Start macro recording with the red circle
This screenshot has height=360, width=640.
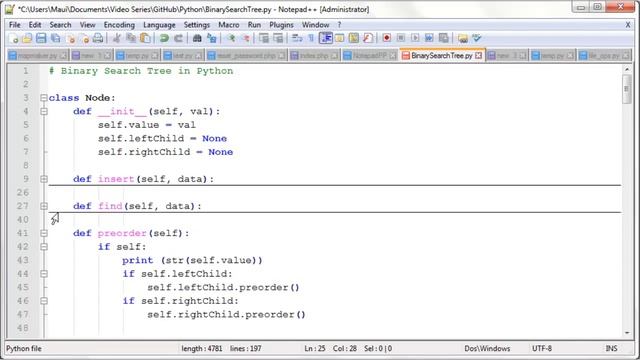pyautogui.click(x=387, y=38)
